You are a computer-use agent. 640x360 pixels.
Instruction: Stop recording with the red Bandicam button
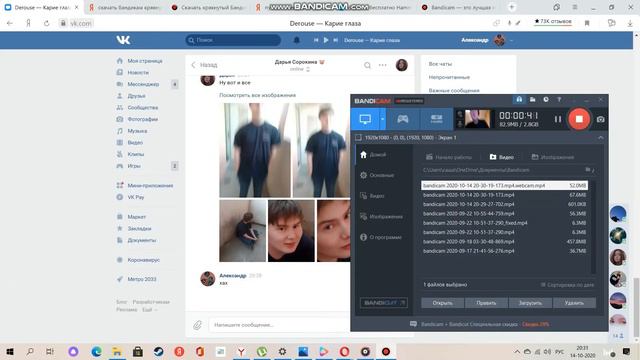pos(579,119)
